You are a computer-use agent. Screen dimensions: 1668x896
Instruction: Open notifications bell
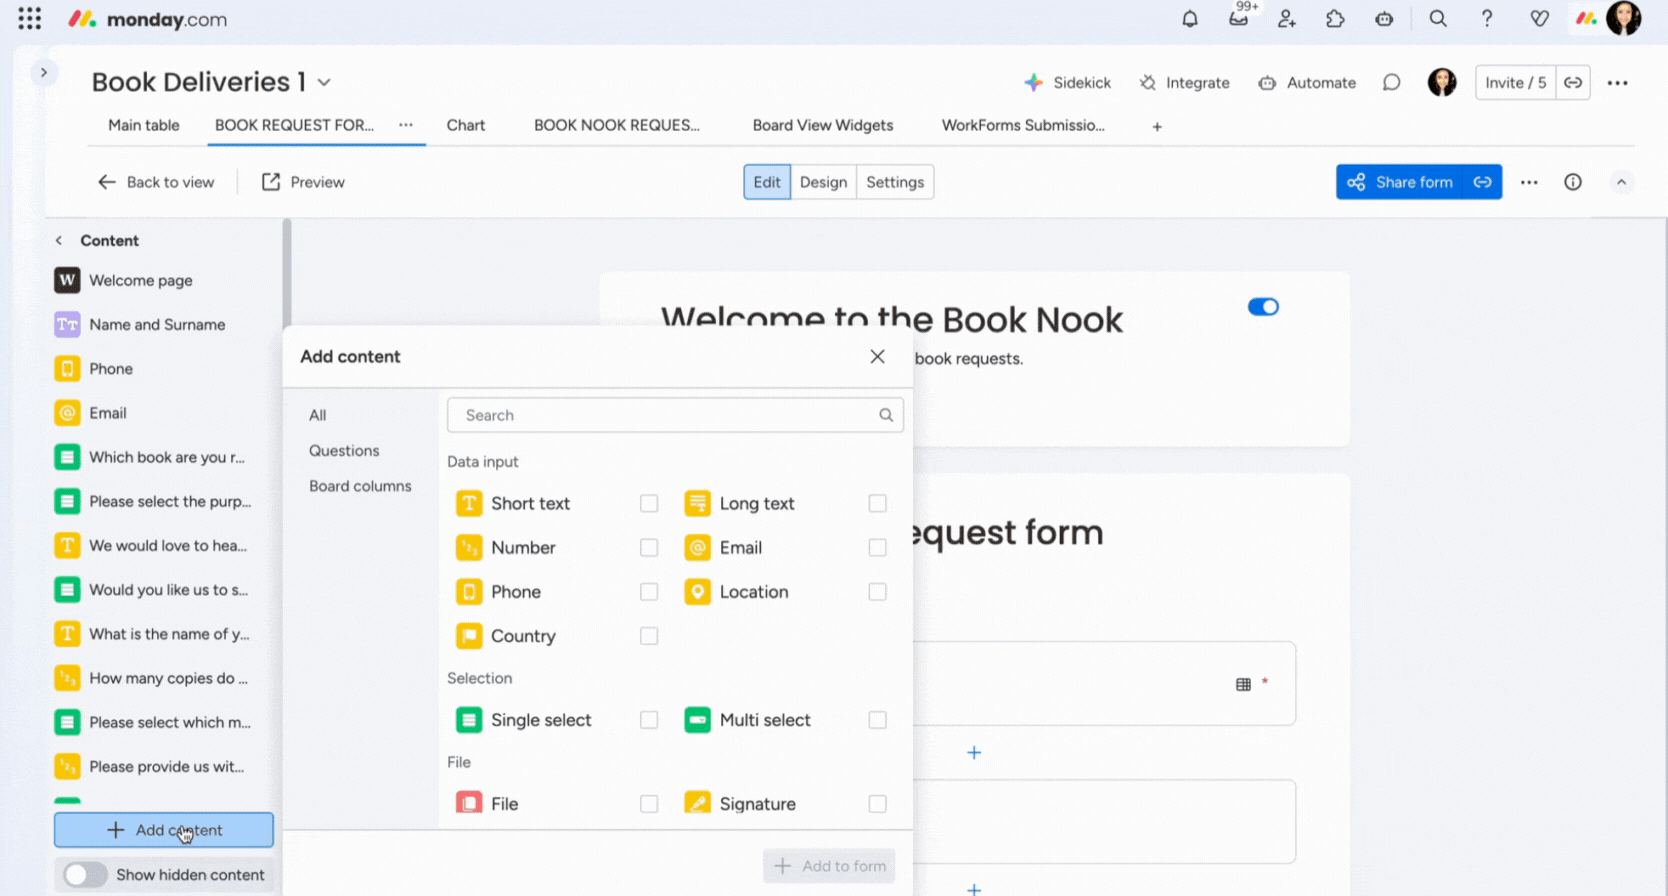[x=1190, y=19]
